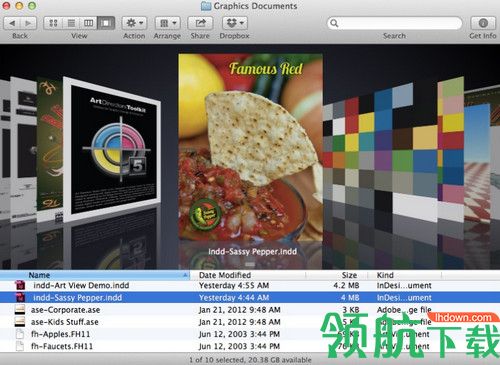Sort by the Kind column header
Screen dimensions: 500x365
coord(405,275)
